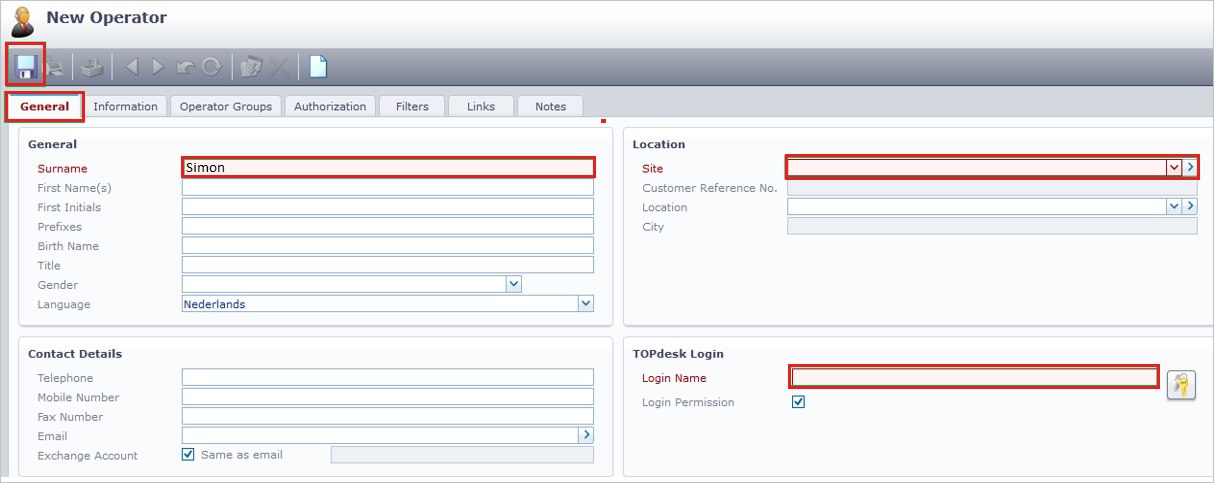Click the New Operator person icon
The height and width of the screenshot is (483, 1214).
22,20
